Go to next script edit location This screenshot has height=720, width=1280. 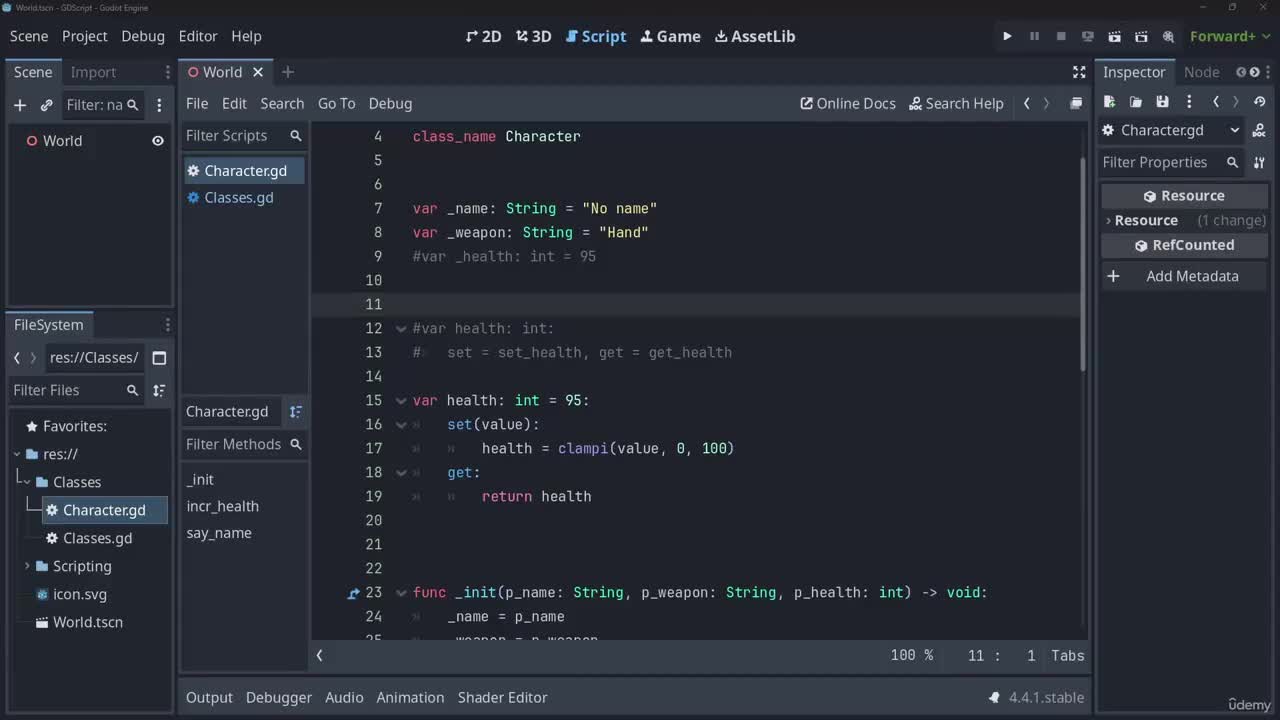pyautogui.click(x=1046, y=103)
